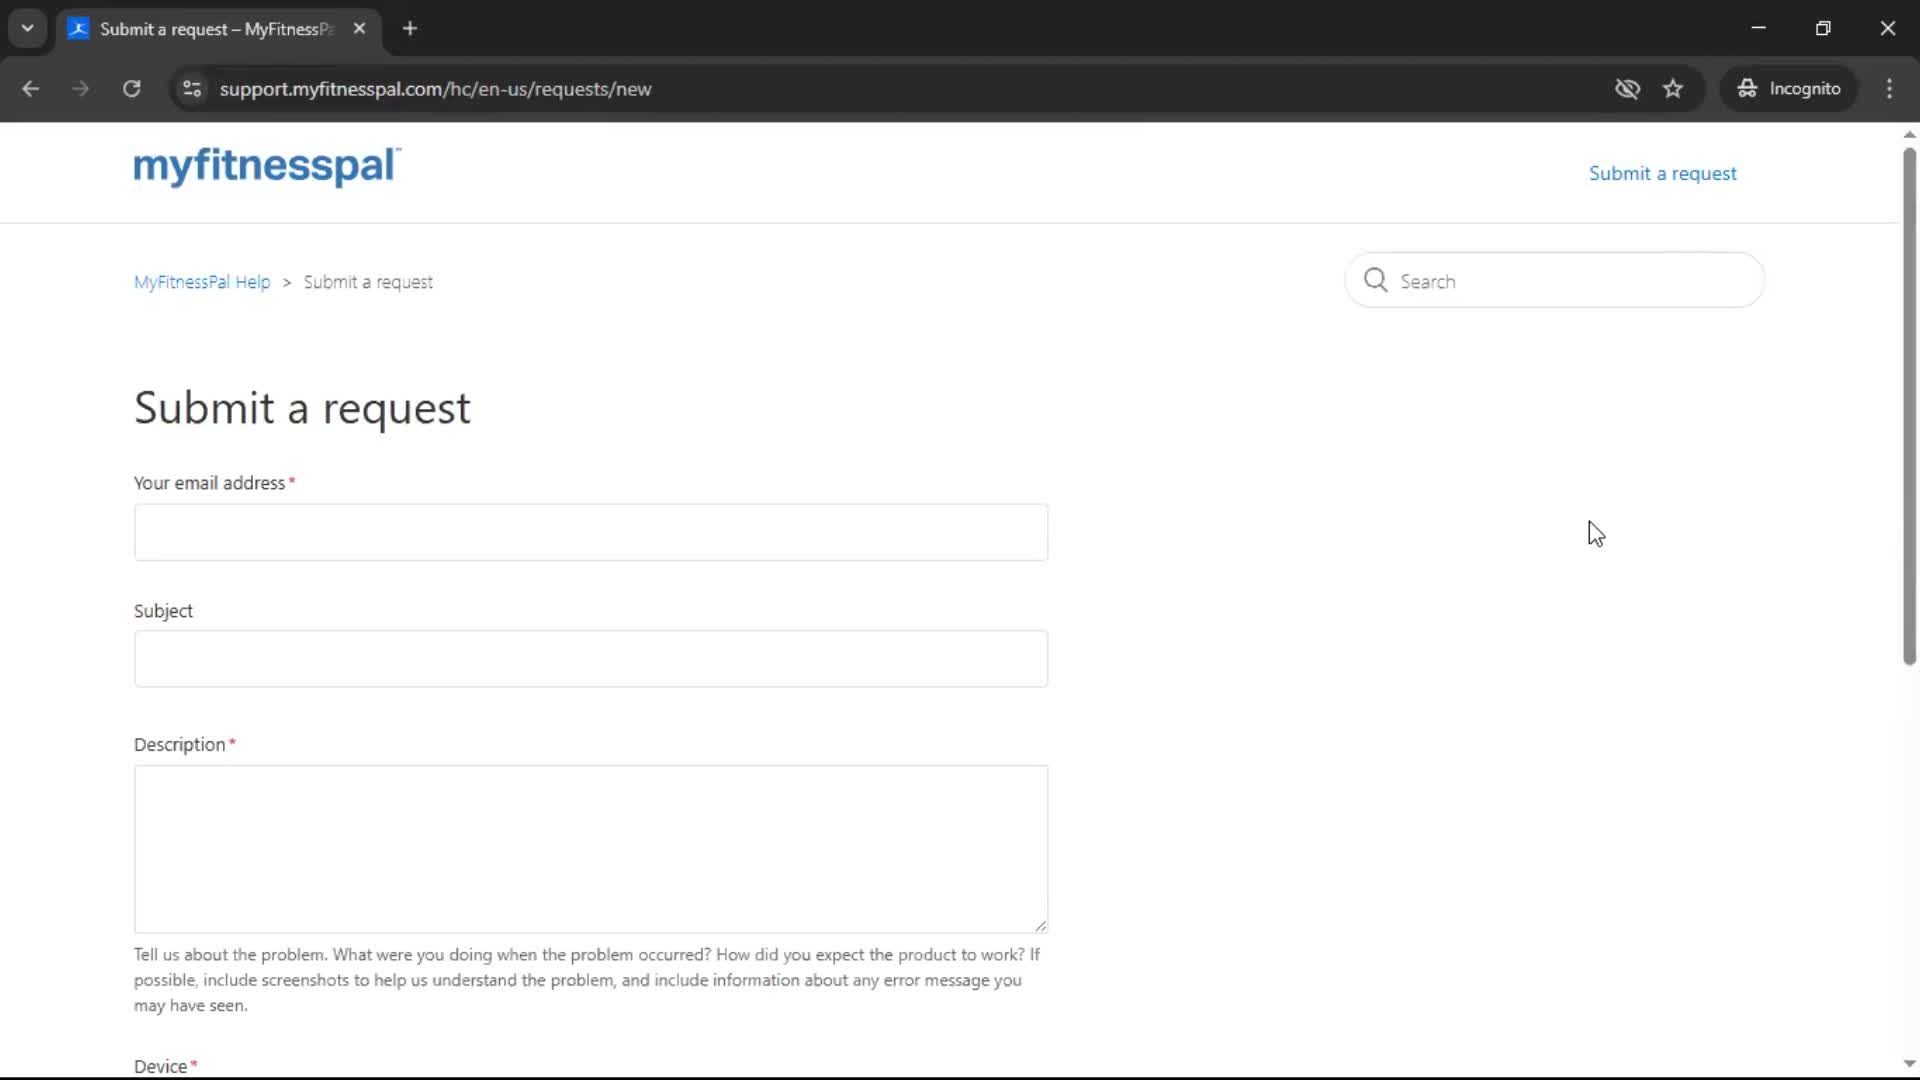Click the Submit a request page heading
1920x1080 pixels.
point(302,408)
